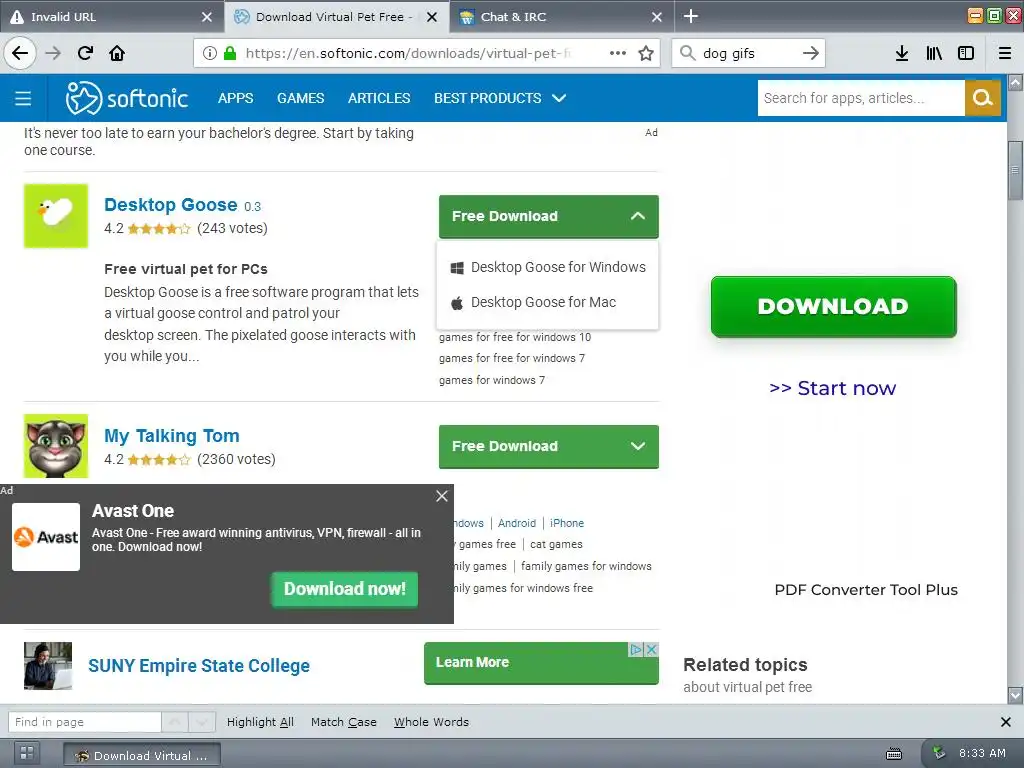Switch to Download Virtual Pet Free tab
This screenshot has width=1024, height=768.
(336, 17)
